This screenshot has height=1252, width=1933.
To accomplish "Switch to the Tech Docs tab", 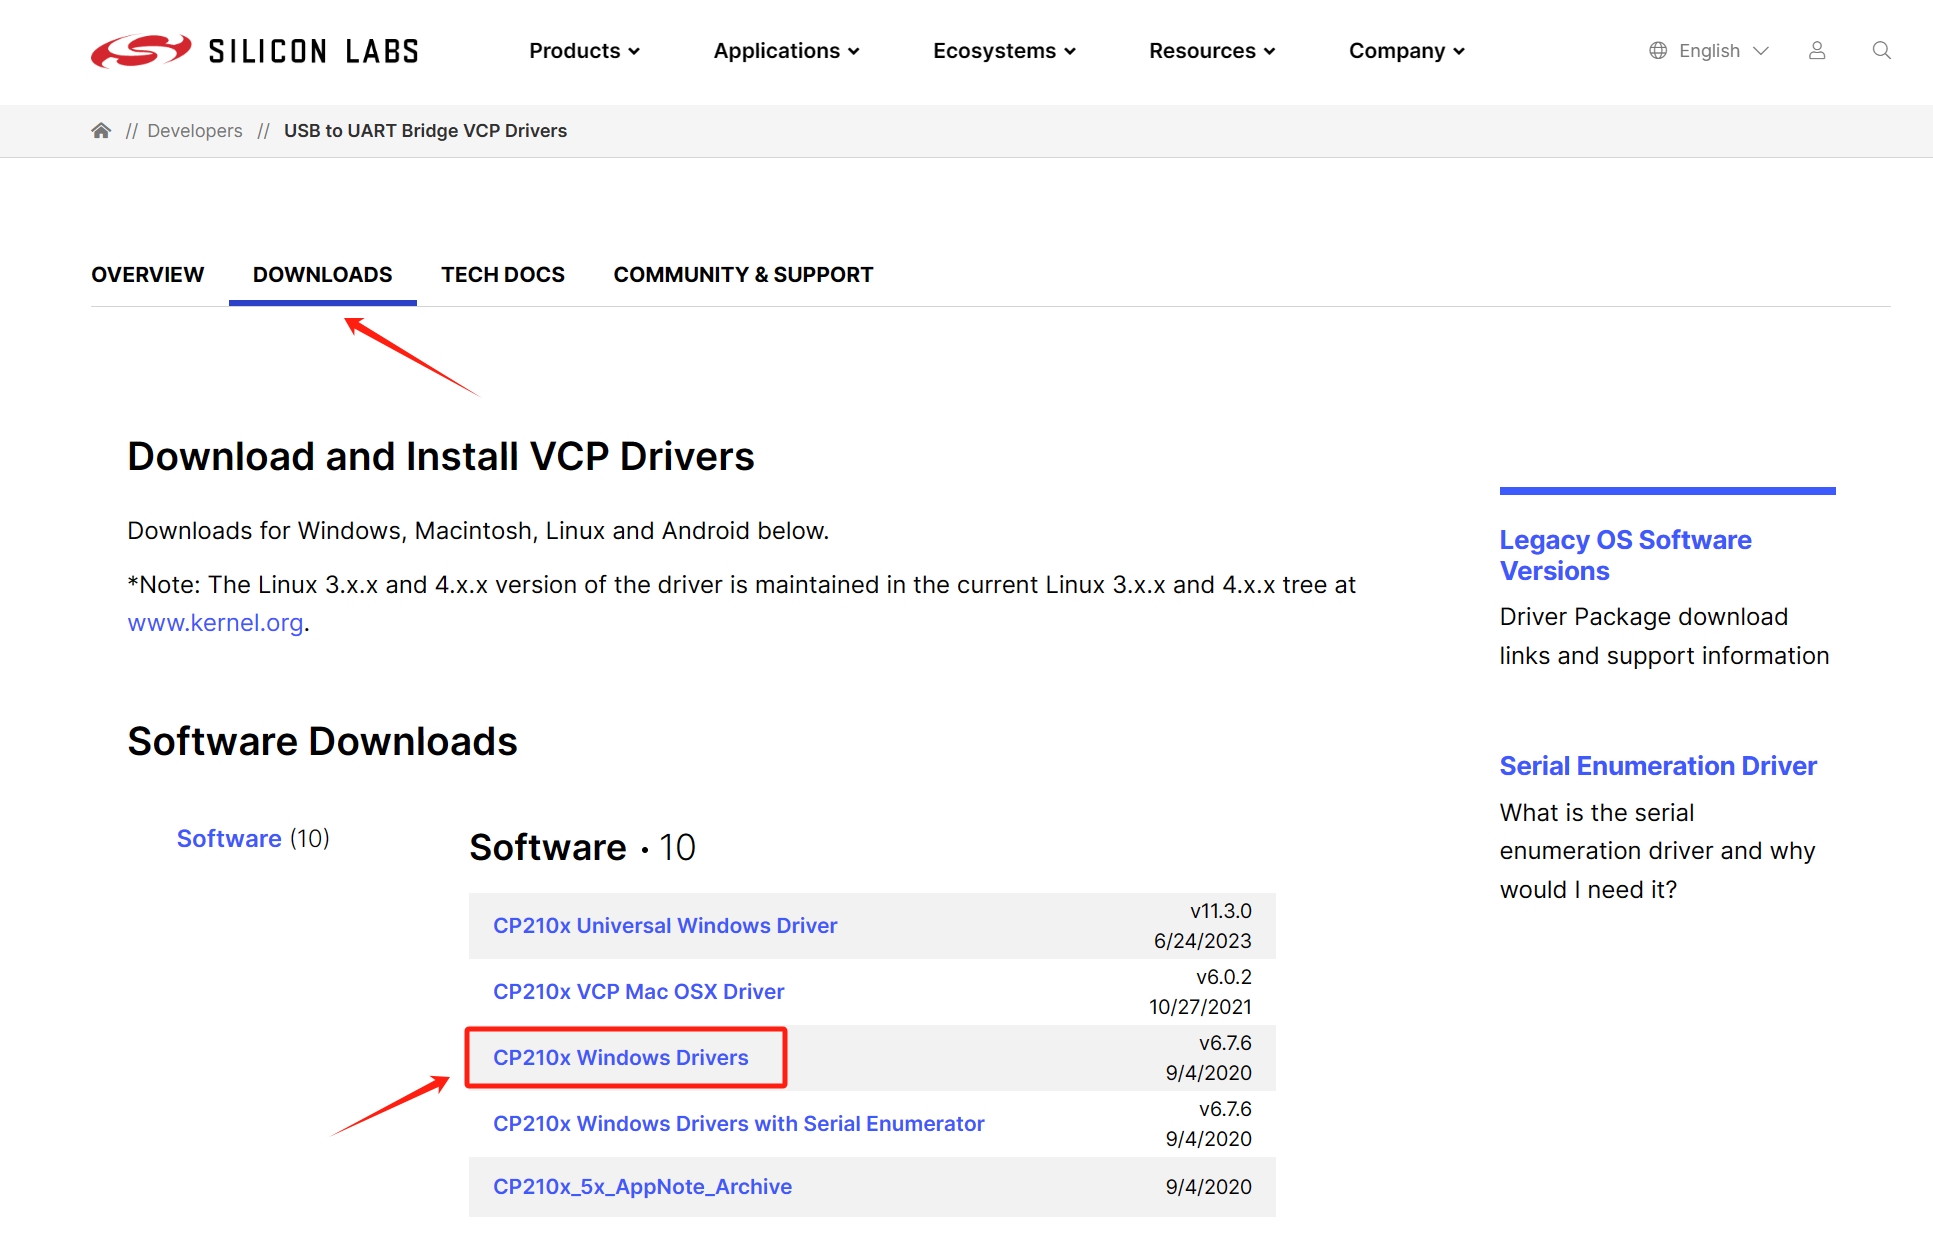I will tap(503, 275).
